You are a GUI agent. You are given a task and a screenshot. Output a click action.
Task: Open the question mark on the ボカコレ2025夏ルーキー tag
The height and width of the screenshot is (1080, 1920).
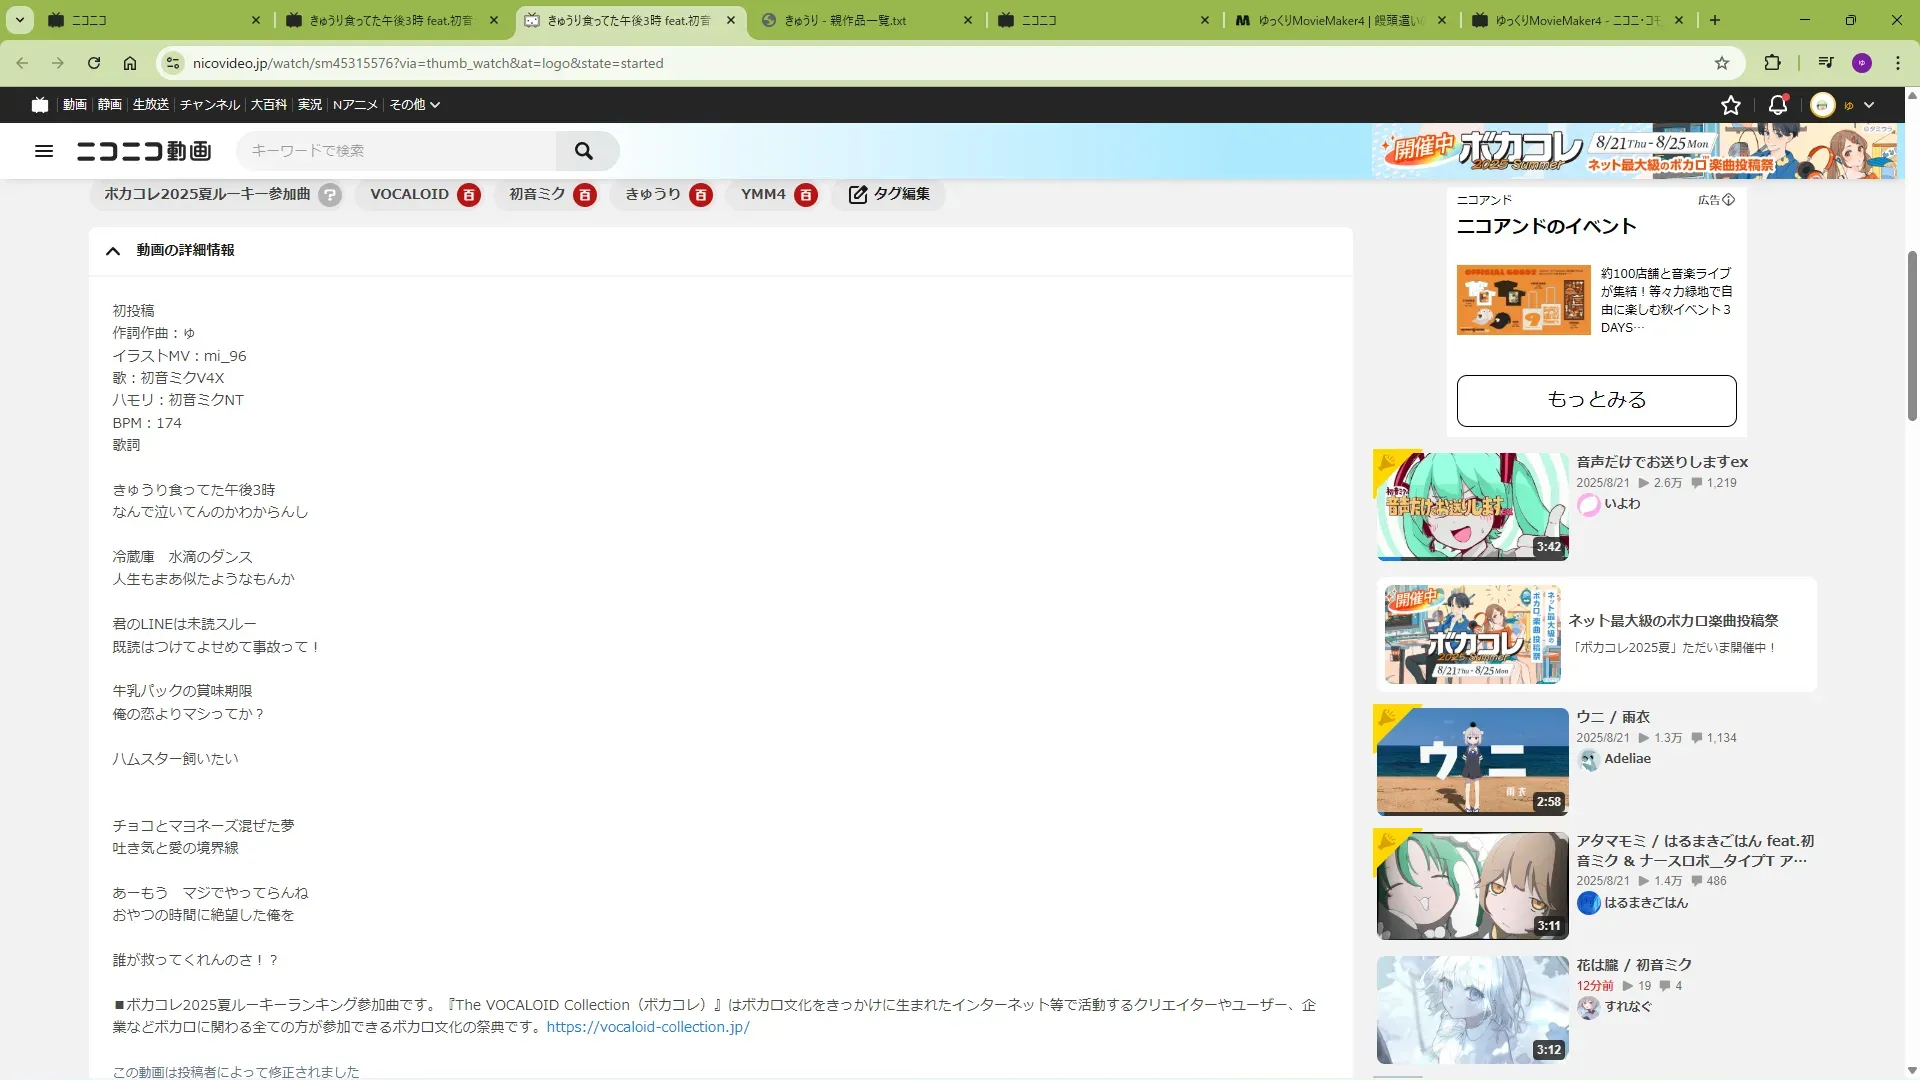click(x=330, y=195)
